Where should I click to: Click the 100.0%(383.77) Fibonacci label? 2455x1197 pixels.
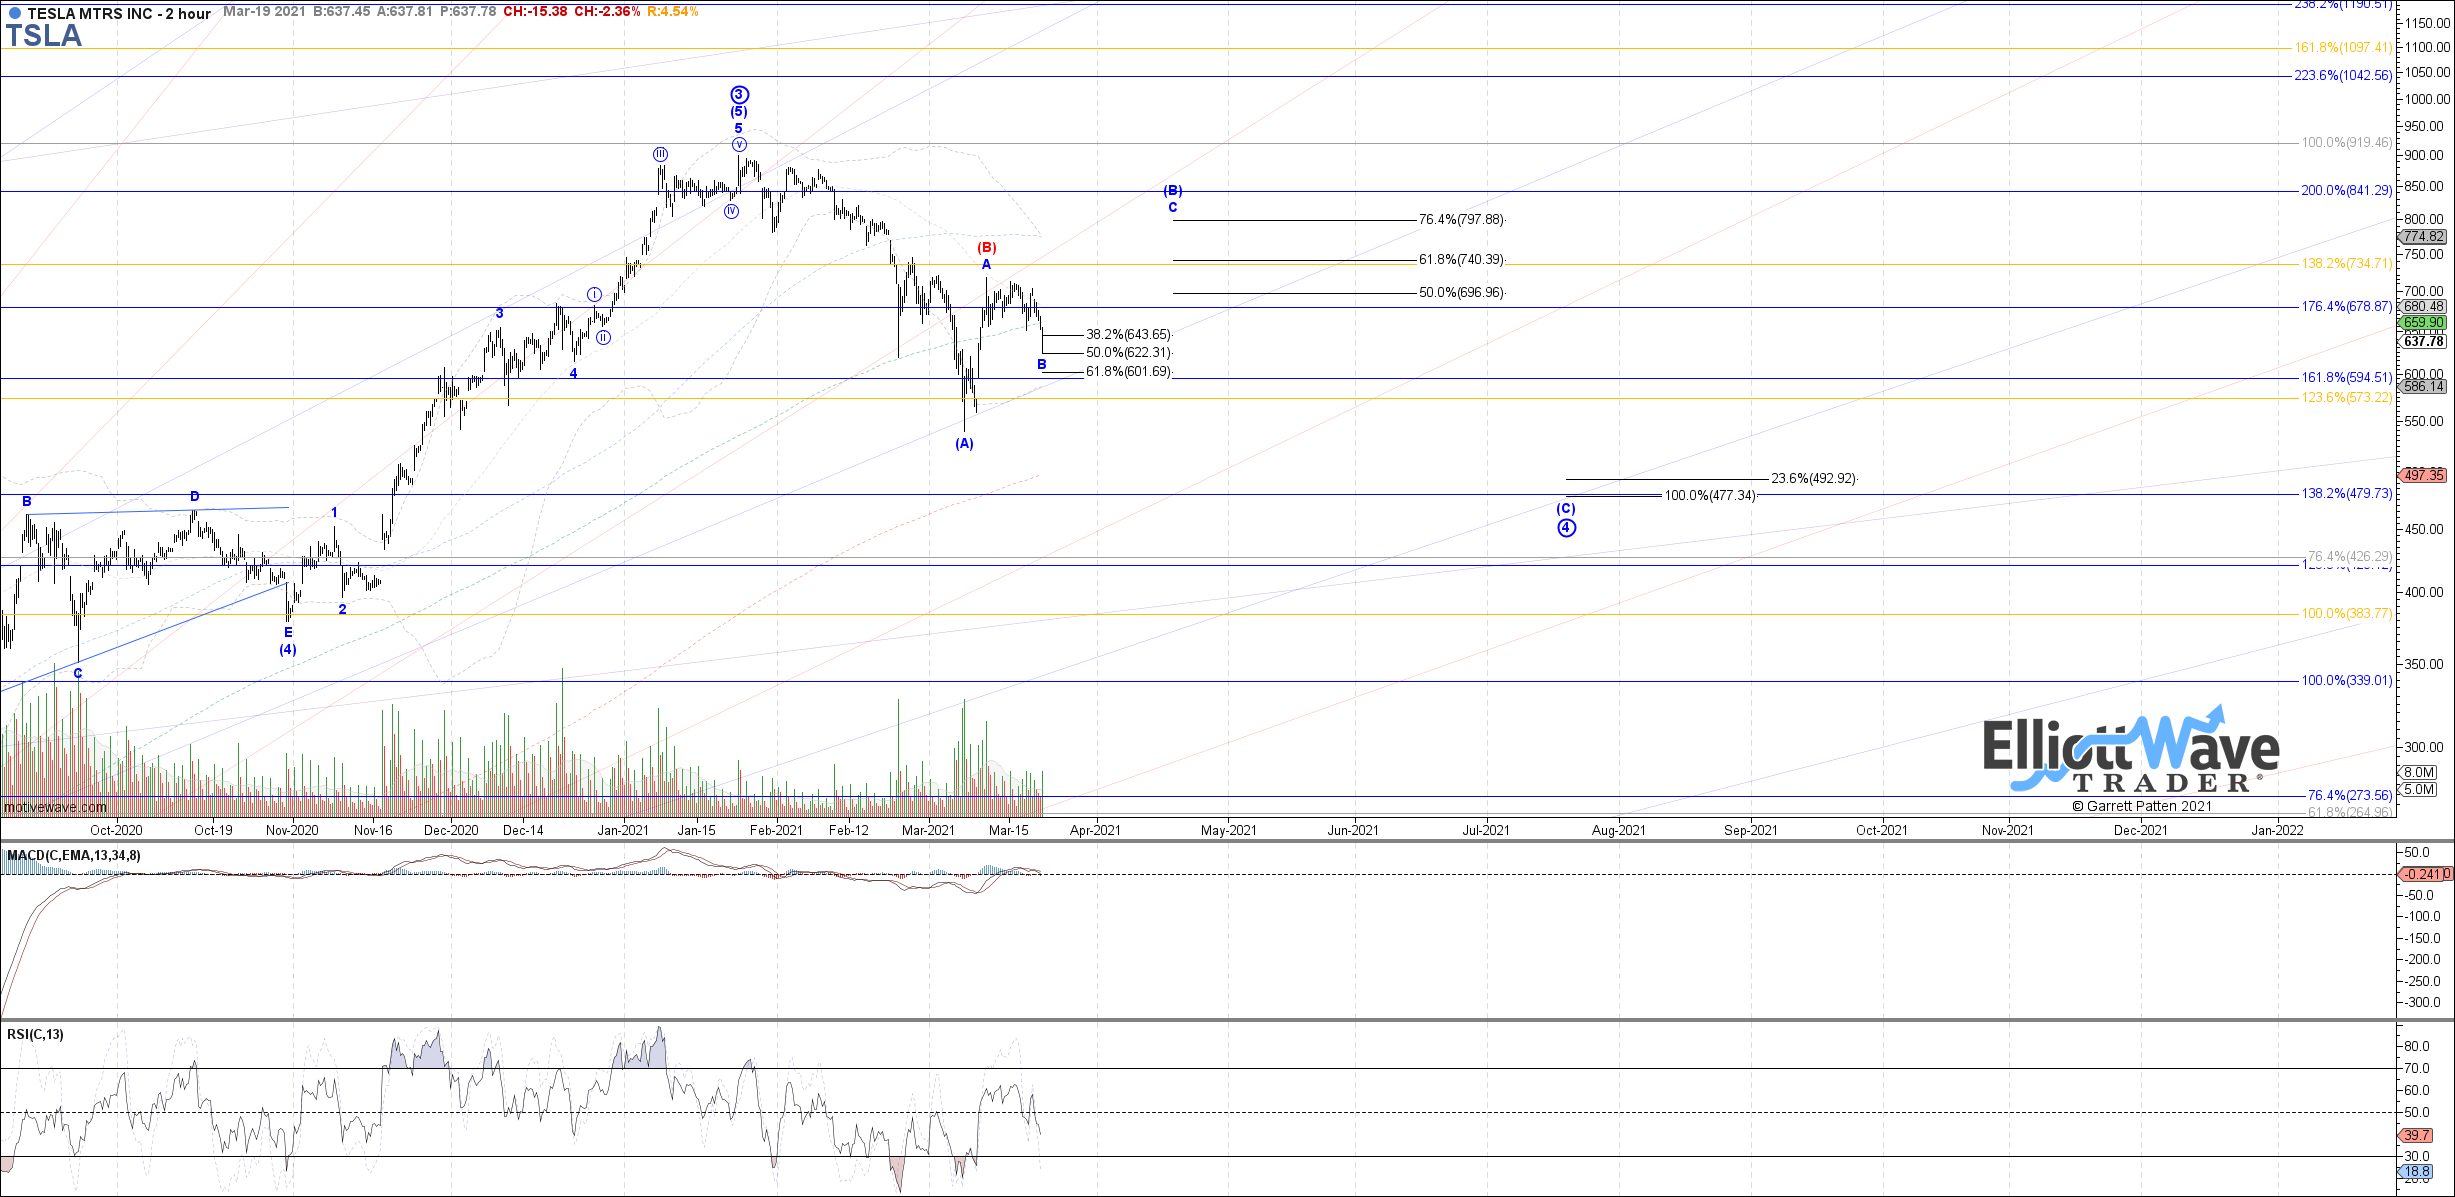pyautogui.click(x=2346, y=613)
